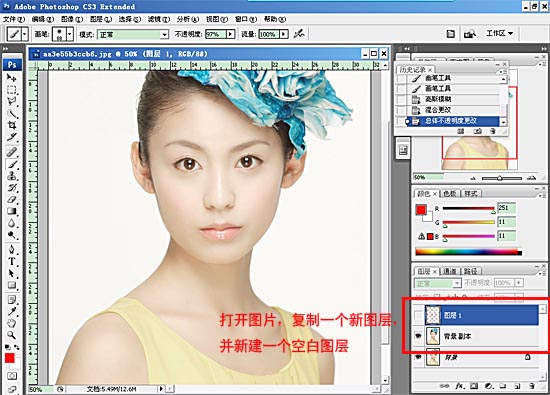This screenshot has width=550, height=395.
Task: Select the Slice tool
Action: [12, 137]
